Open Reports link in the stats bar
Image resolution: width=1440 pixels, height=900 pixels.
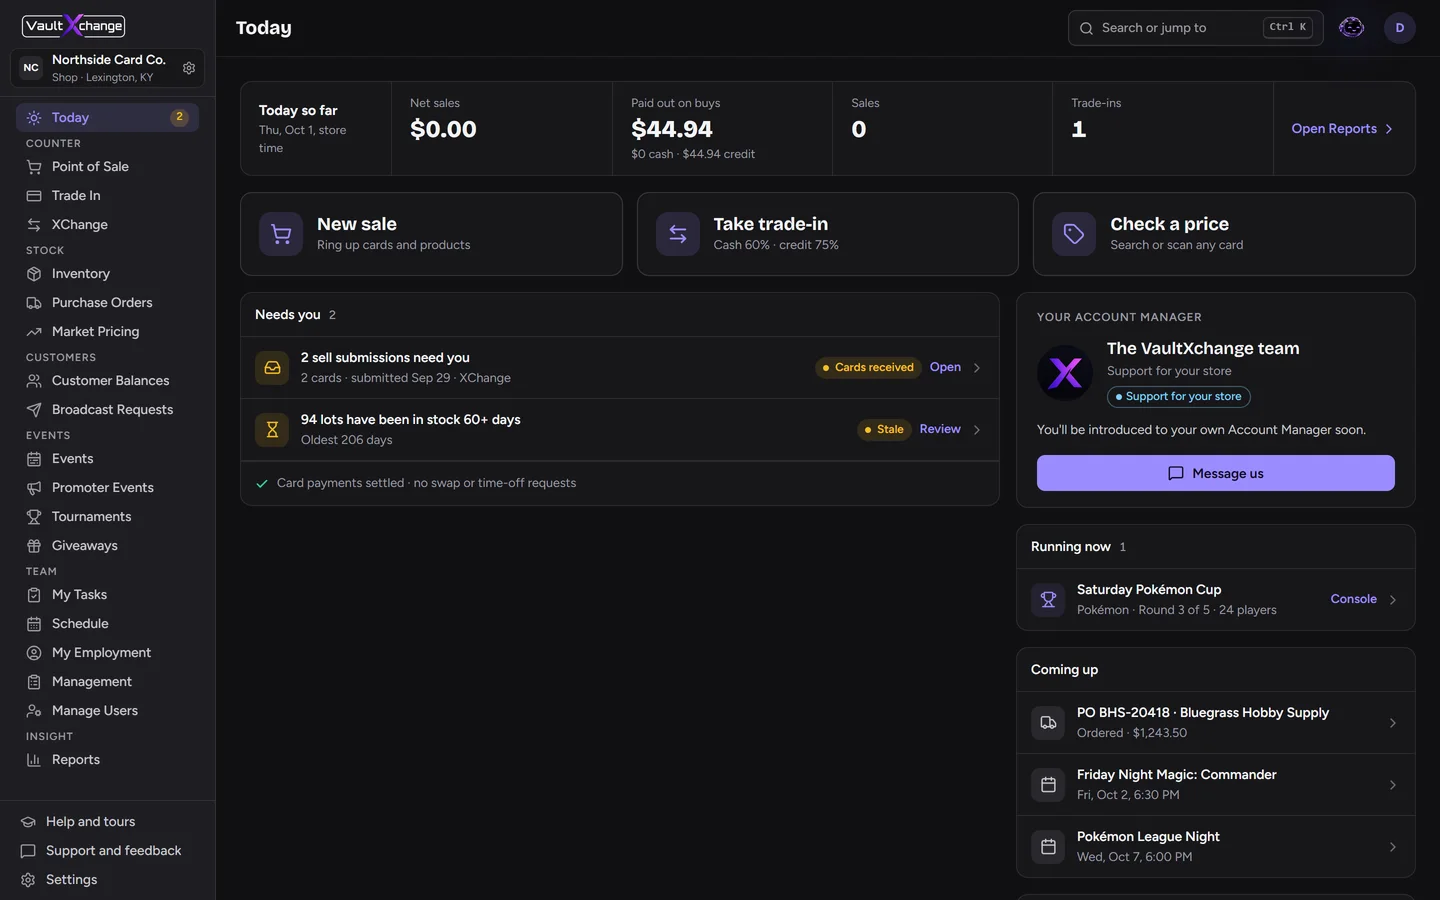coord(1342,129)
